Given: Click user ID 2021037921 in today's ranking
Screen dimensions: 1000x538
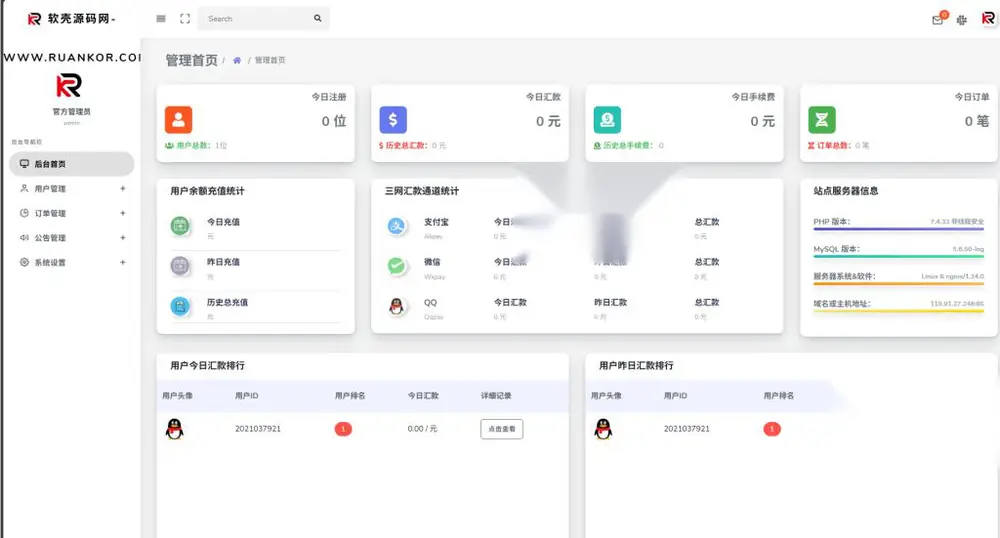Looking at the screenshot, I should (x=258, y=429).
